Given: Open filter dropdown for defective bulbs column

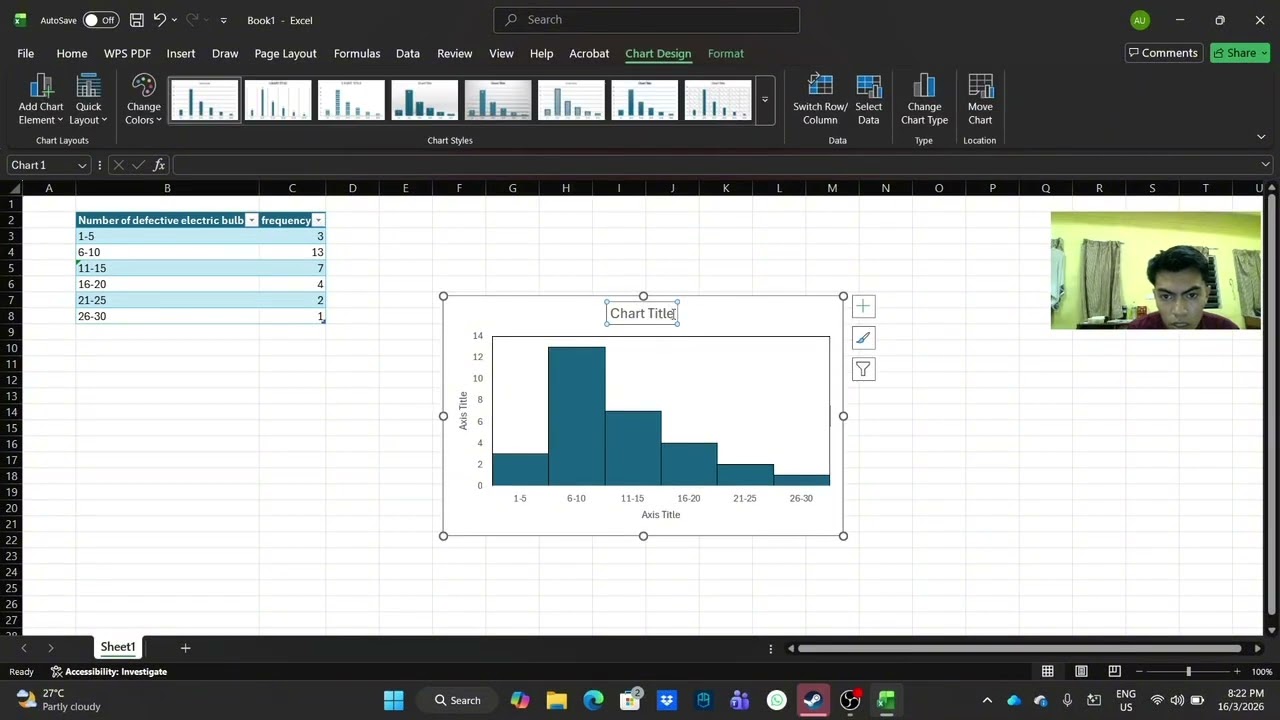Looking at the screenshot, I should (x=252, y=220).
